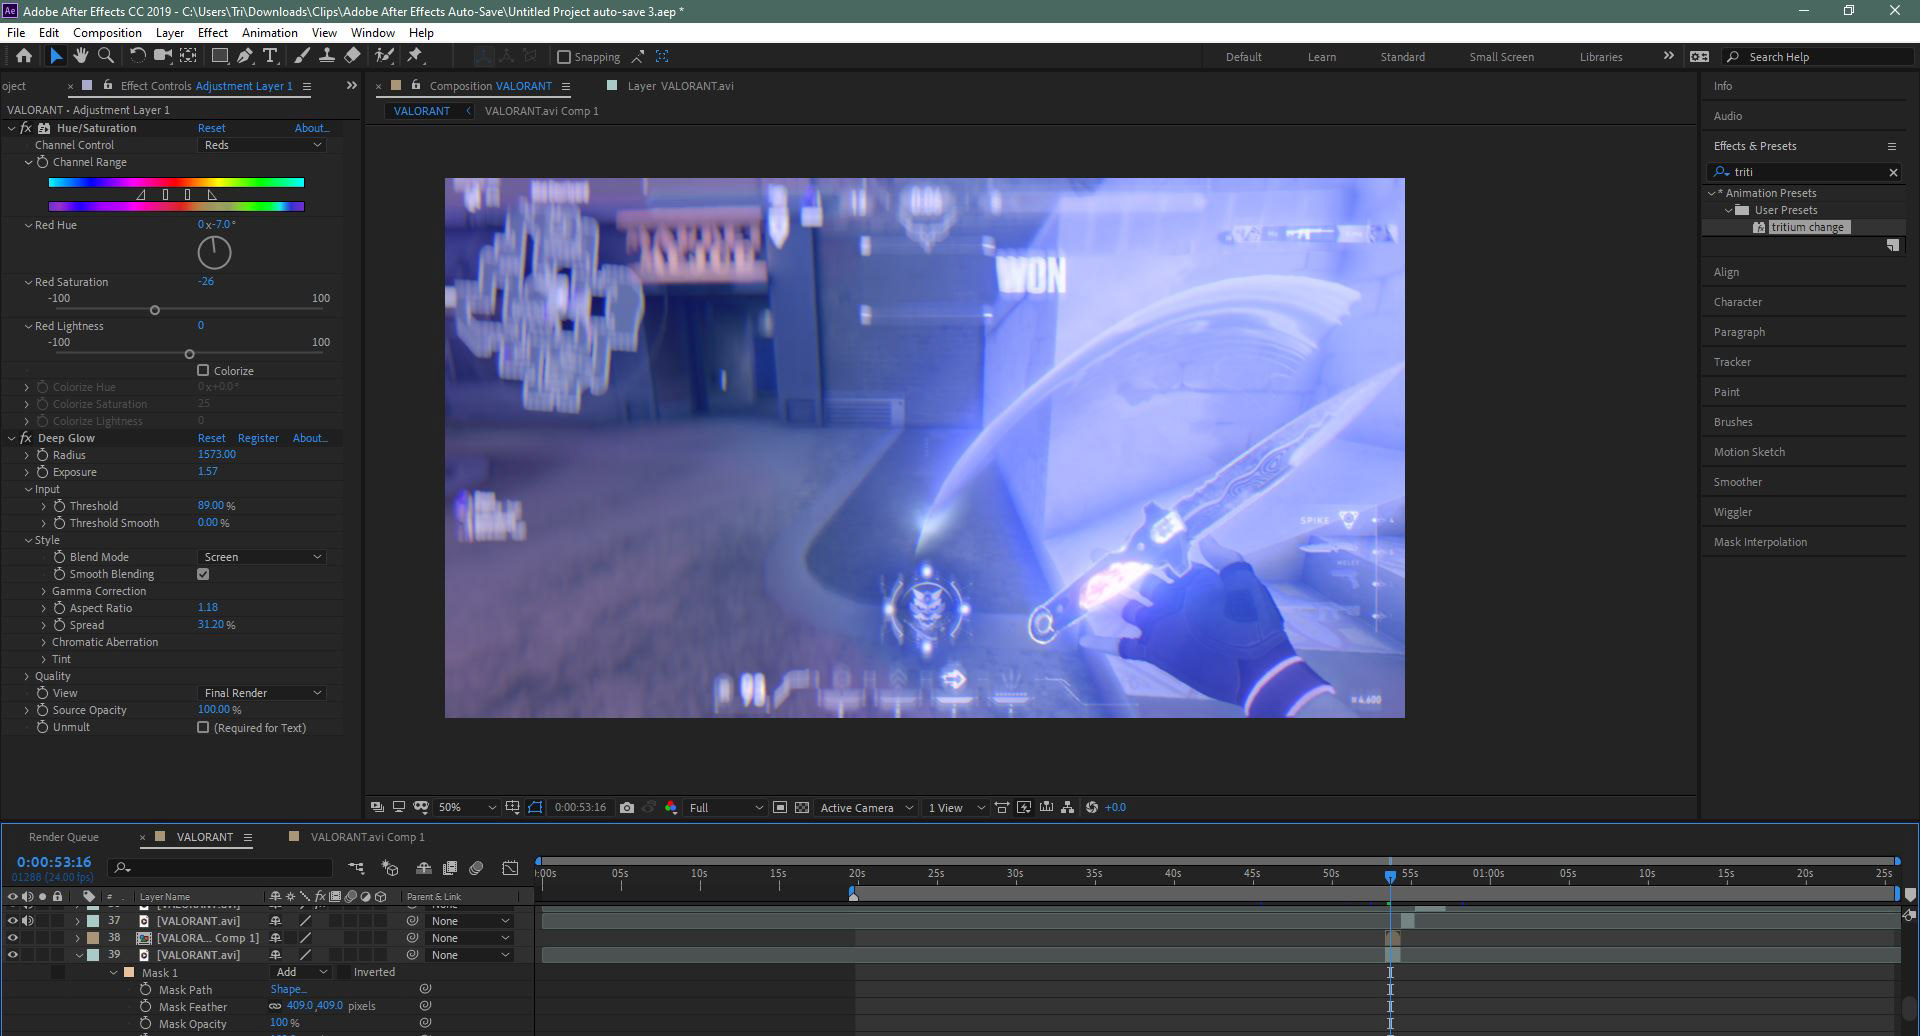Toggle Draft 3D icon in timeline

(x=390, y=868)
